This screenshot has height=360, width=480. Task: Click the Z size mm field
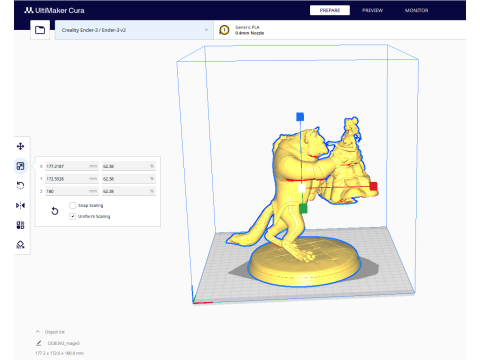pyautogui.click(x=72, y=191)
